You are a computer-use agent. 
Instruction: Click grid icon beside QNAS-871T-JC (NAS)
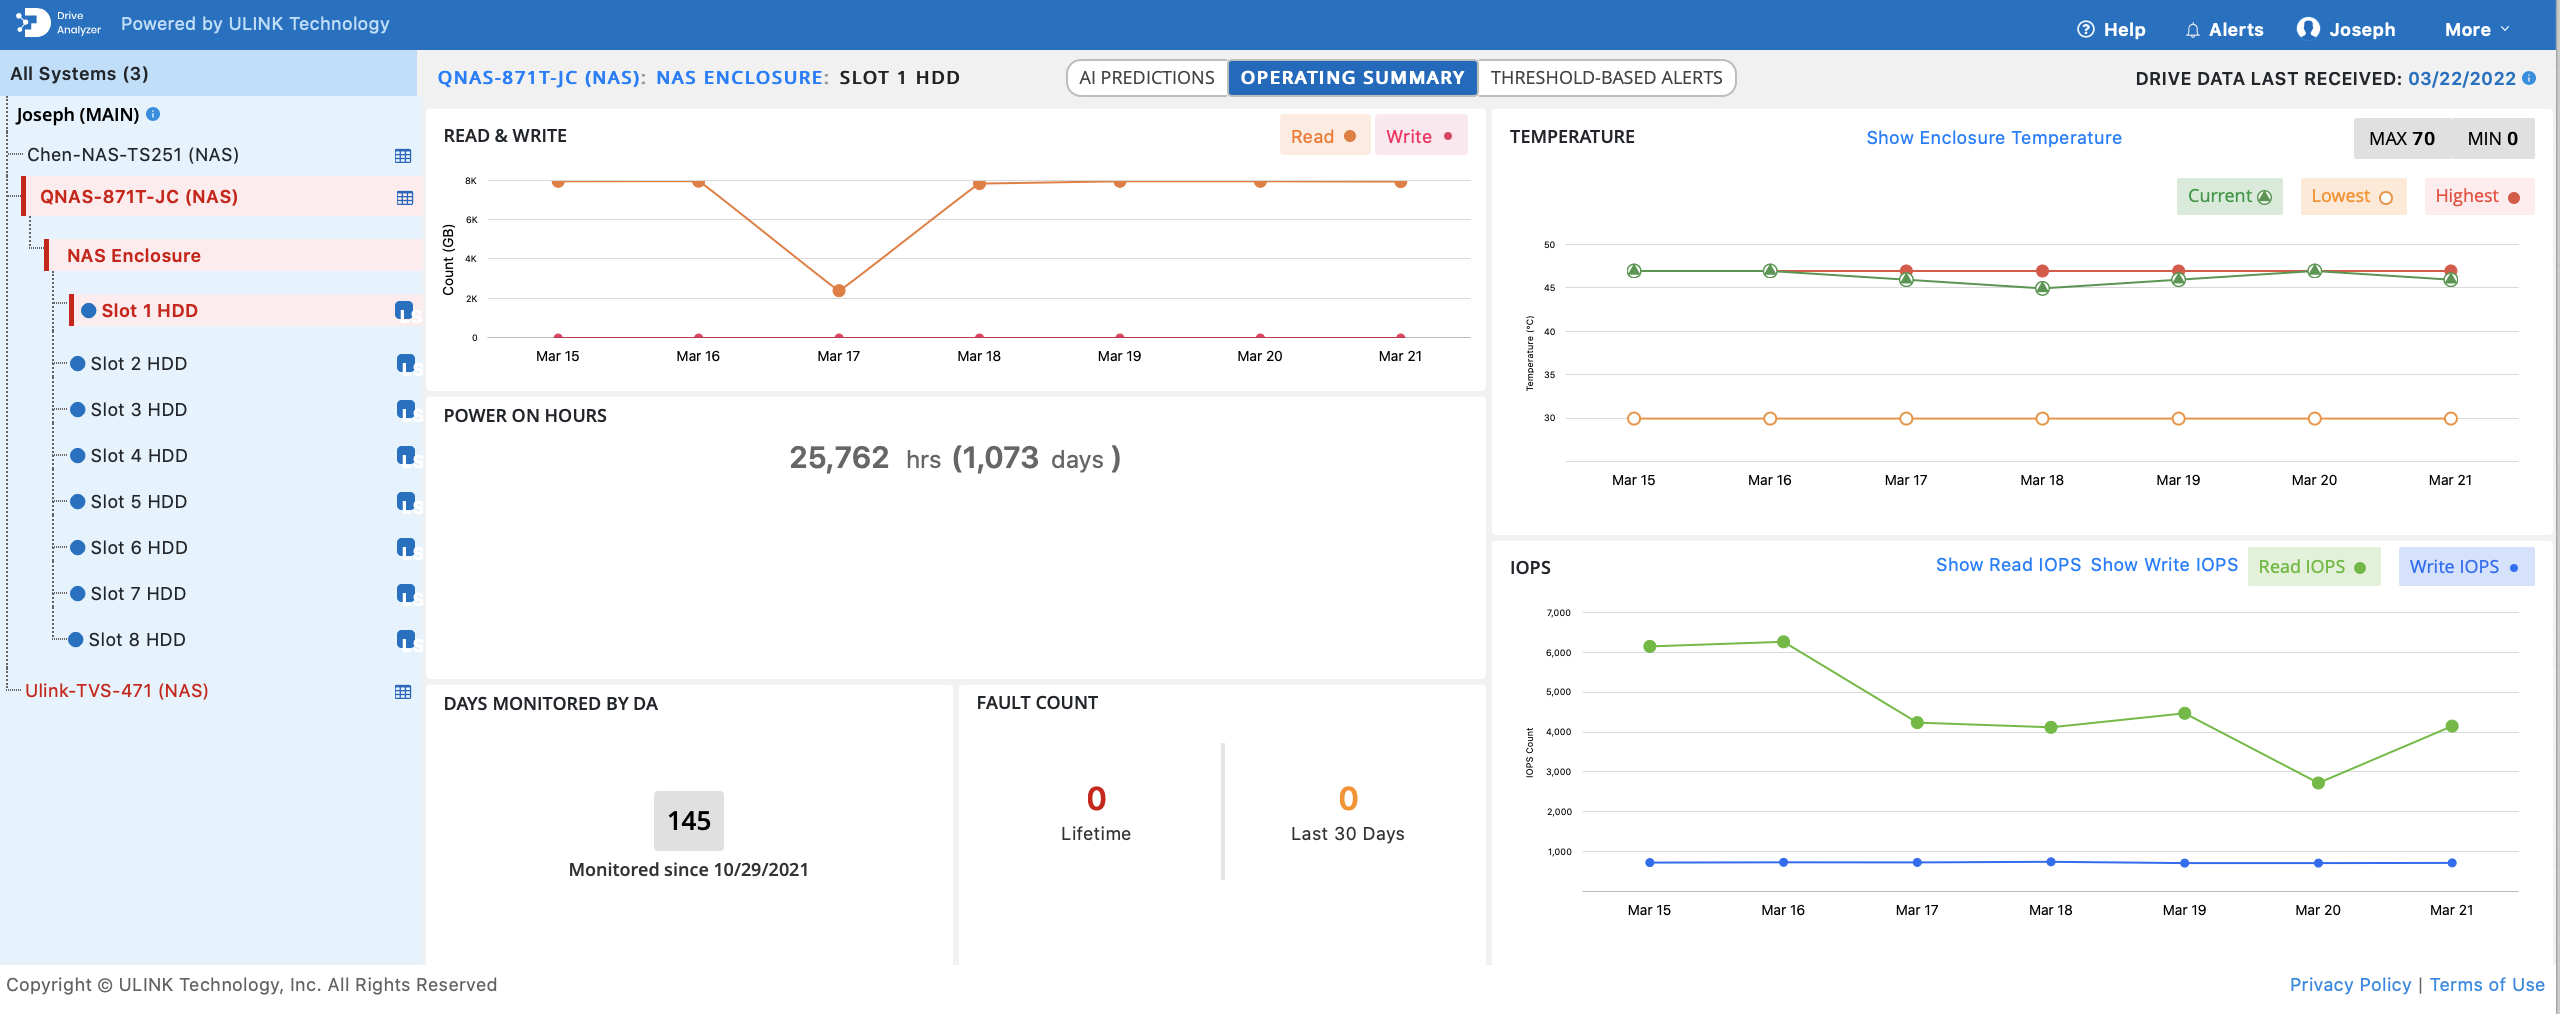click(404, 198)
